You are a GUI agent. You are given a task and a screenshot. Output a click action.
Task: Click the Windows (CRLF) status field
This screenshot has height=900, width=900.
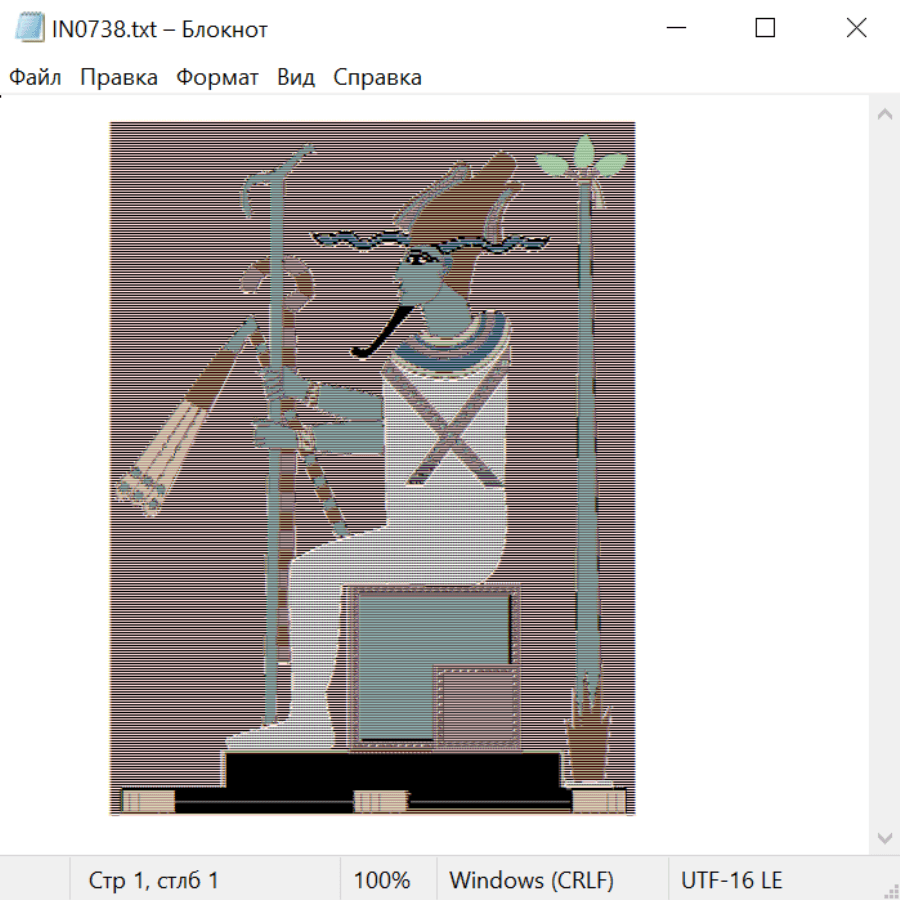tap(531, 880)
